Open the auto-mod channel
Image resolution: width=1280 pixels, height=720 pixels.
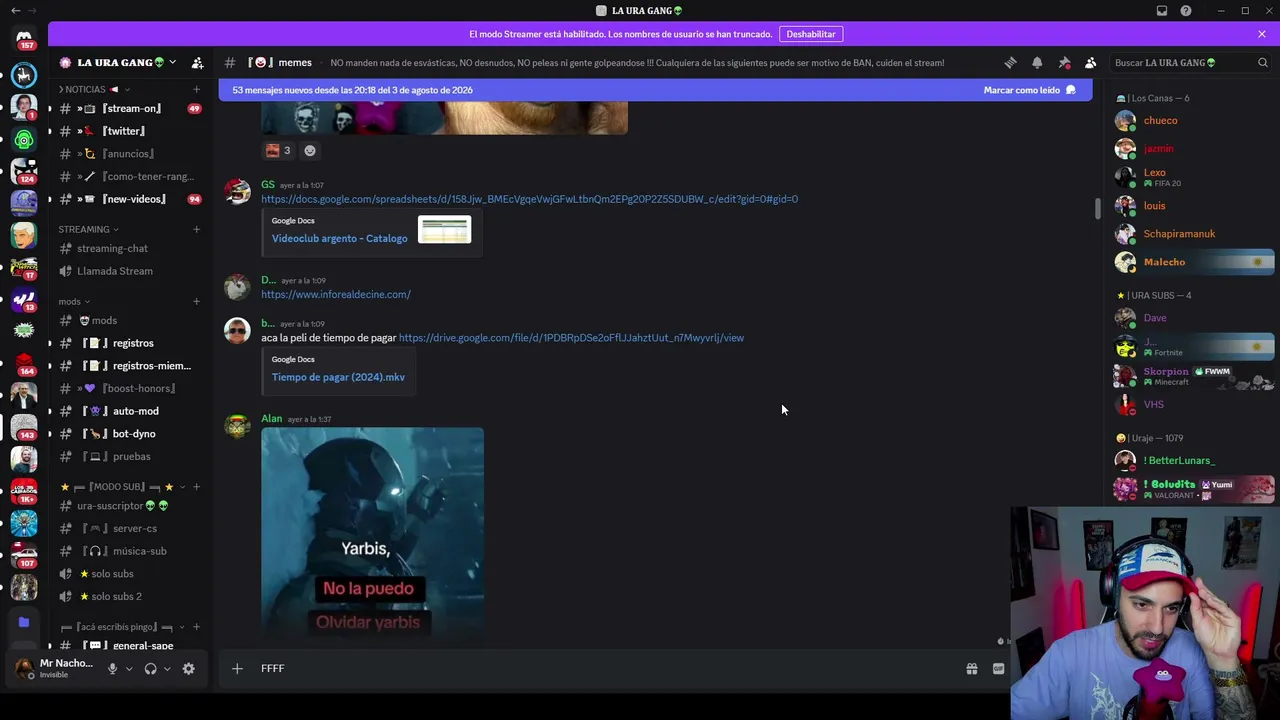pos(131,411)
